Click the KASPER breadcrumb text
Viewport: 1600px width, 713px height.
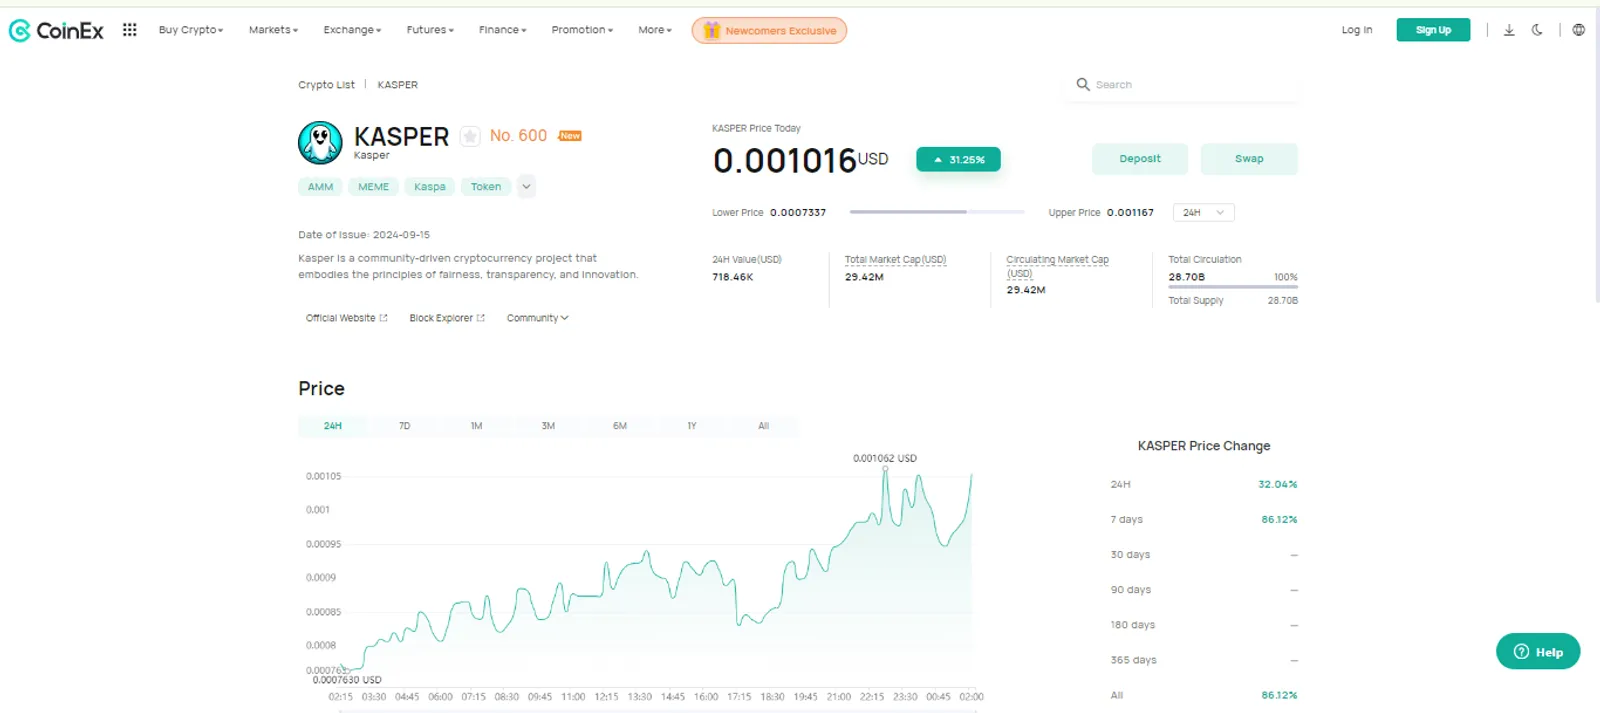398,85
